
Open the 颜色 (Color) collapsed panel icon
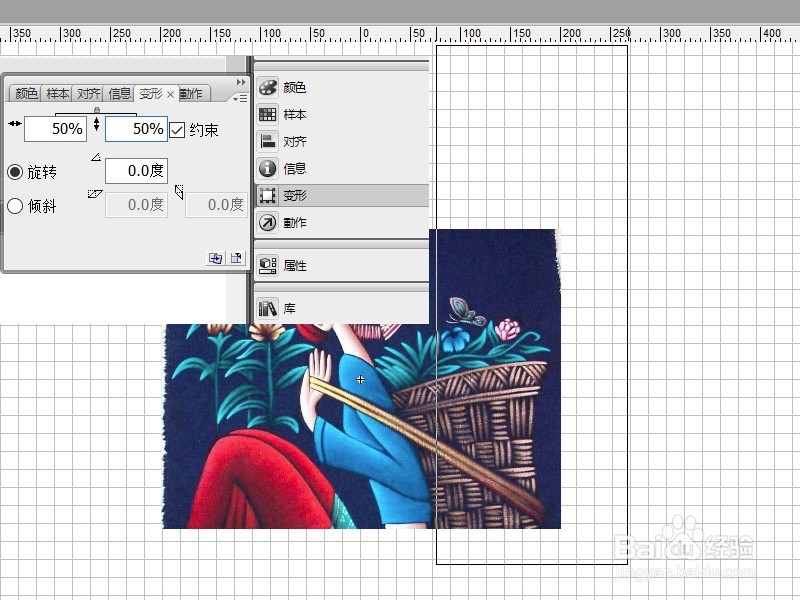click(x=267, y=87)
